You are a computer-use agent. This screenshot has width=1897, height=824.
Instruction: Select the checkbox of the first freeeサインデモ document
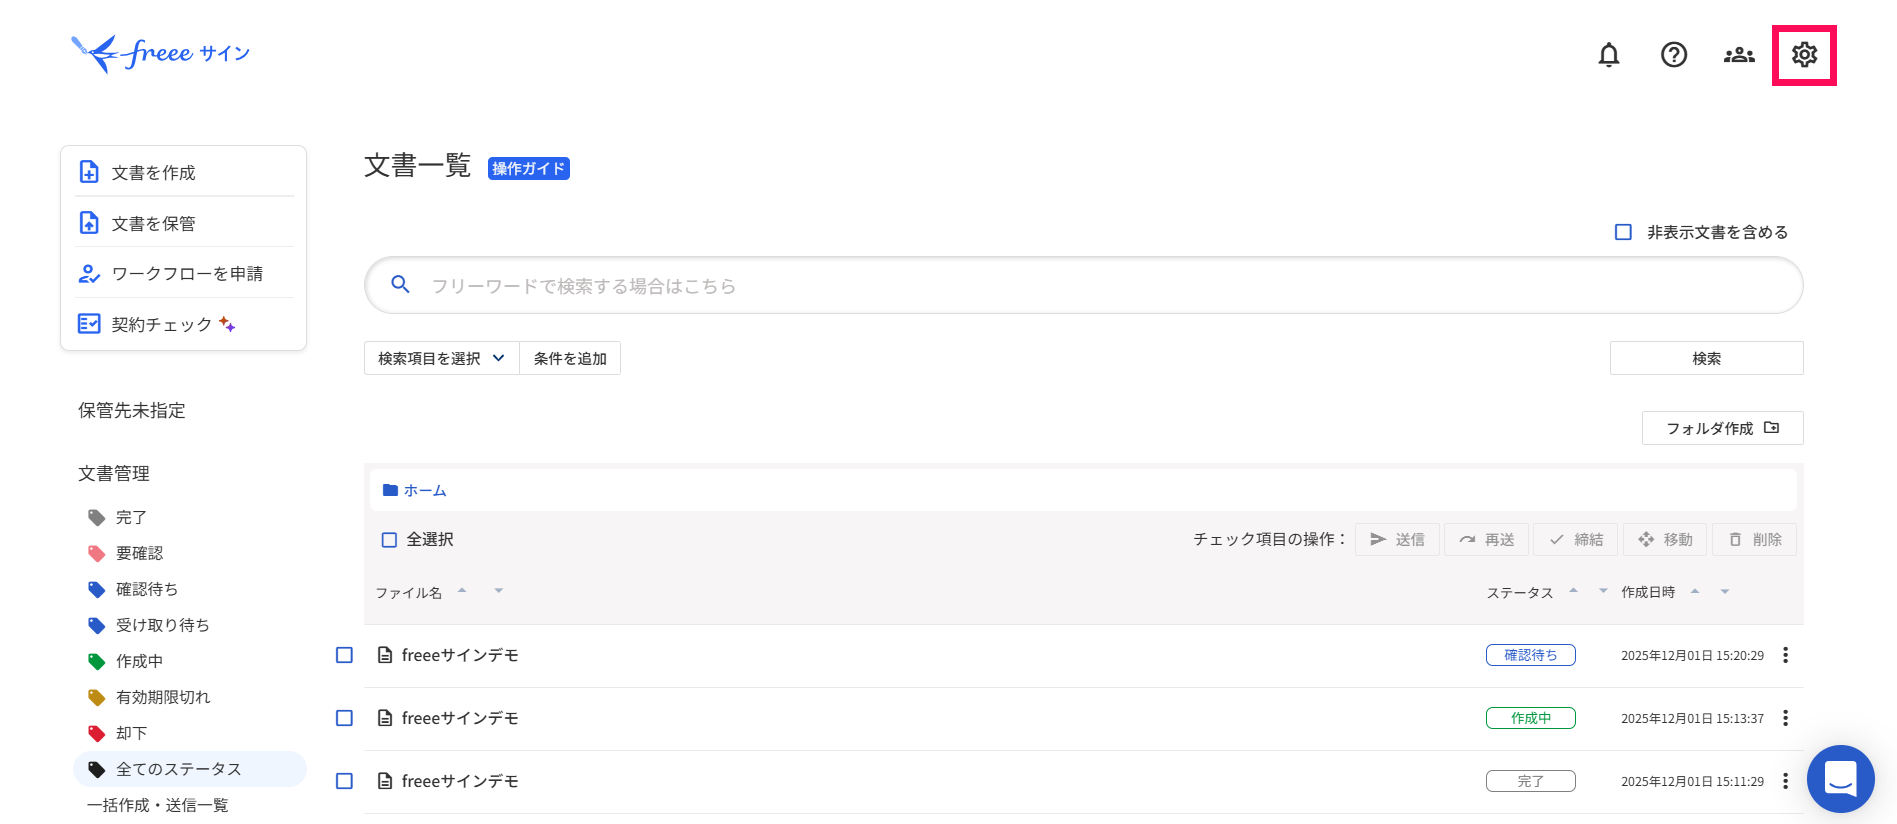click(x=344, y=655)
